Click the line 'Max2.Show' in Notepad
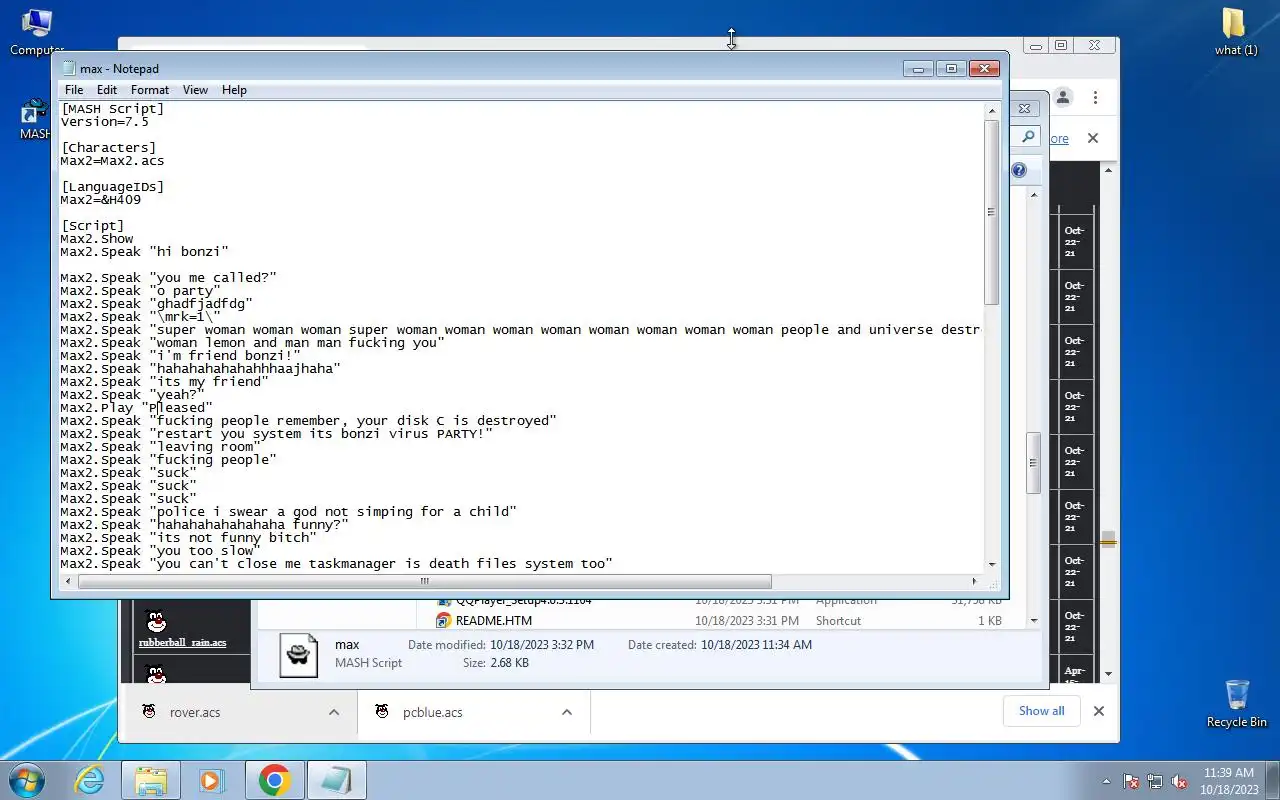This screenshot has width=1280, height=800. [x=97, y=239]
